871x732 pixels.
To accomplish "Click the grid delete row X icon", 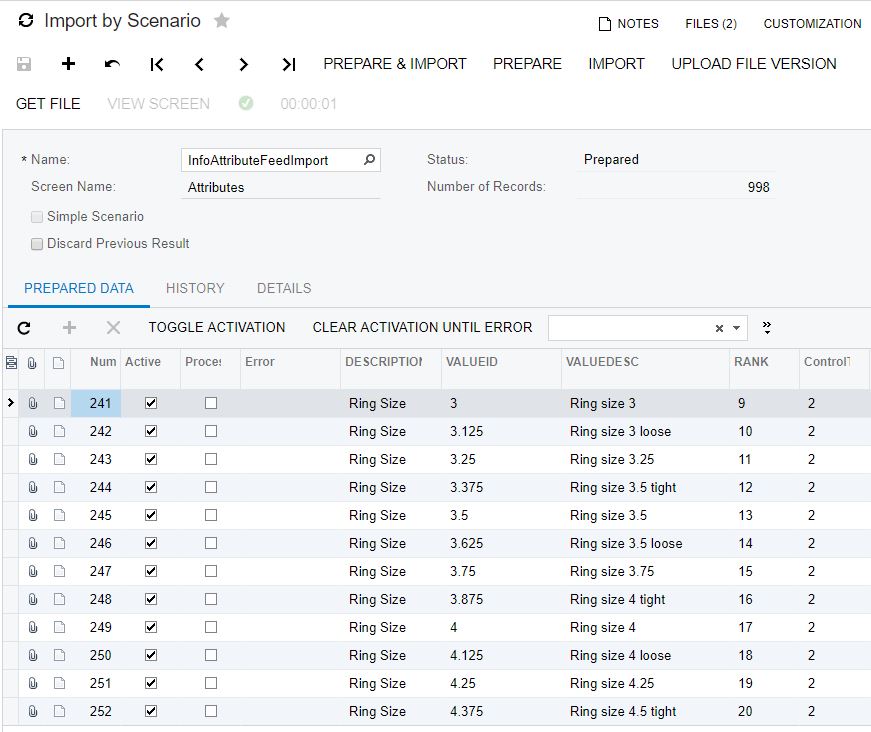I will (113, 328).
